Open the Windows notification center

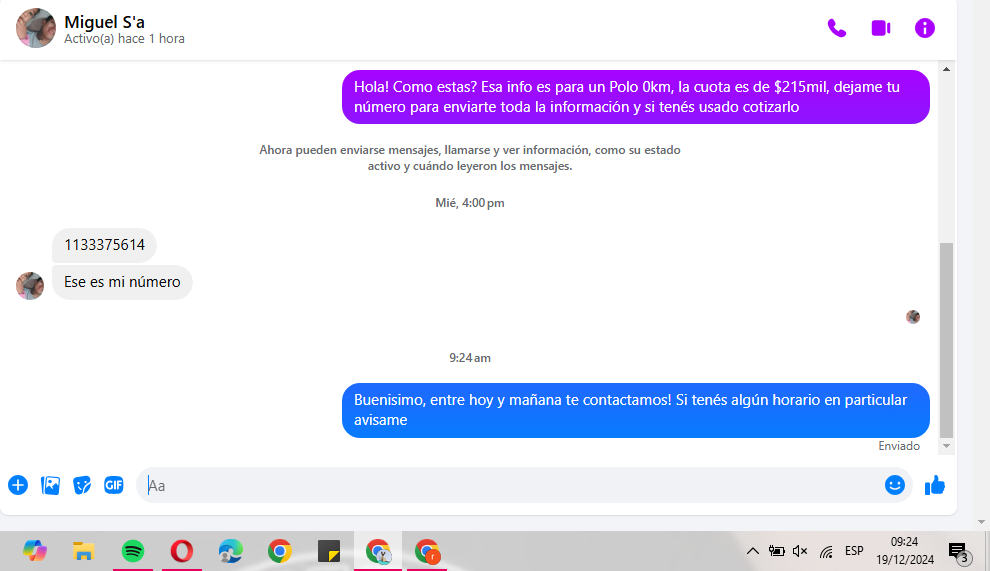click(x=957, y=551)
